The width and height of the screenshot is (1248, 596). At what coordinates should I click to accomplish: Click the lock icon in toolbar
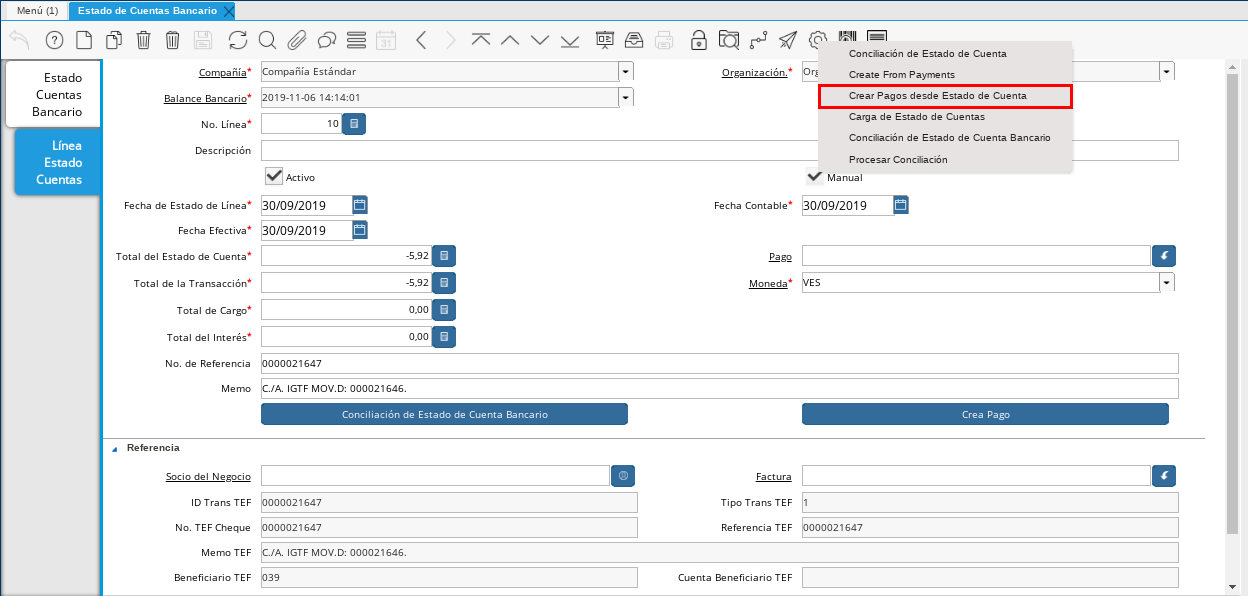[x=699, y=40]
